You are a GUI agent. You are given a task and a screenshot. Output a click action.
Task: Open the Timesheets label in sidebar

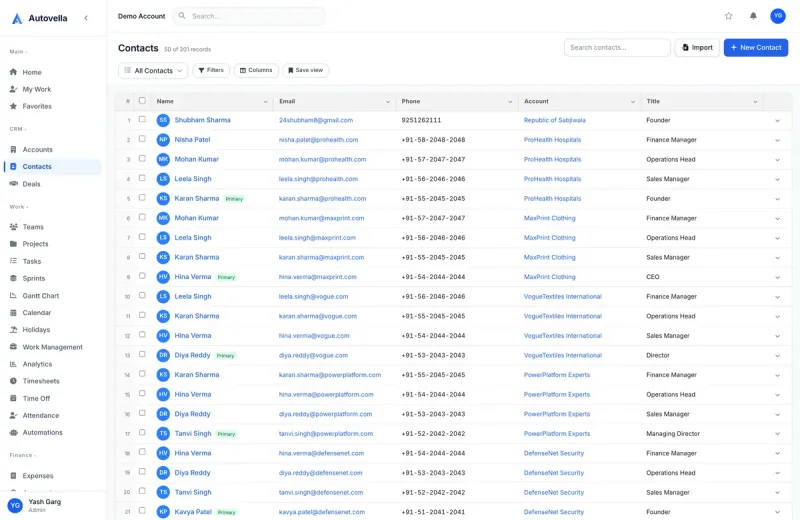41,381
